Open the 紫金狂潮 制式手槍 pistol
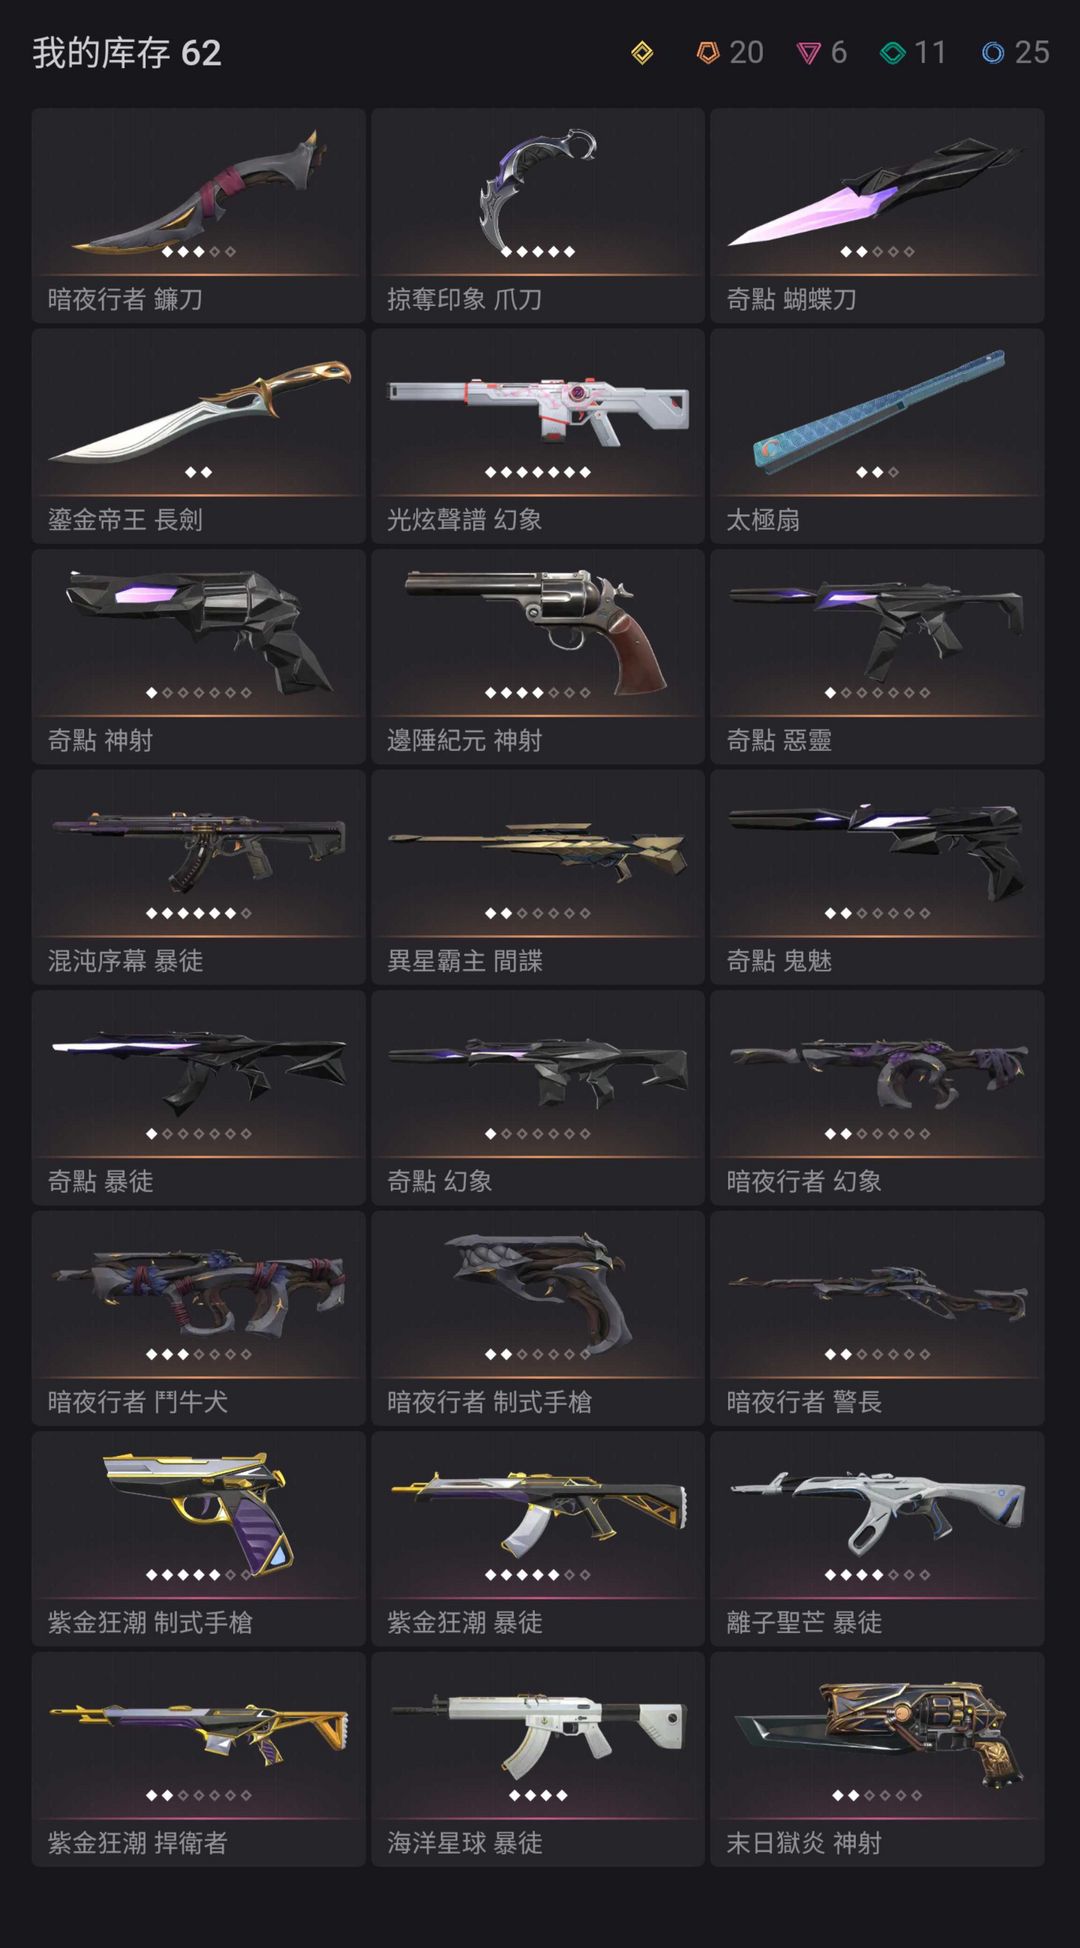The width and height of the screenshot is (1080, 1948). point(199,1539)
